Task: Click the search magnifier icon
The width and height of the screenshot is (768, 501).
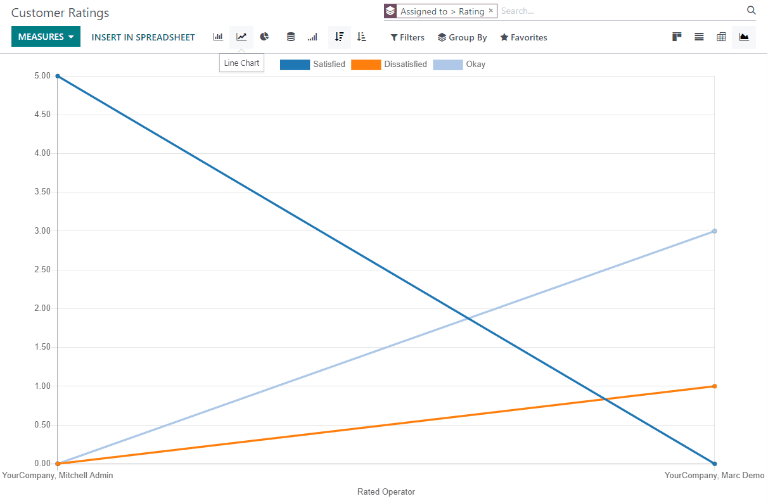Action: point(751,11)
